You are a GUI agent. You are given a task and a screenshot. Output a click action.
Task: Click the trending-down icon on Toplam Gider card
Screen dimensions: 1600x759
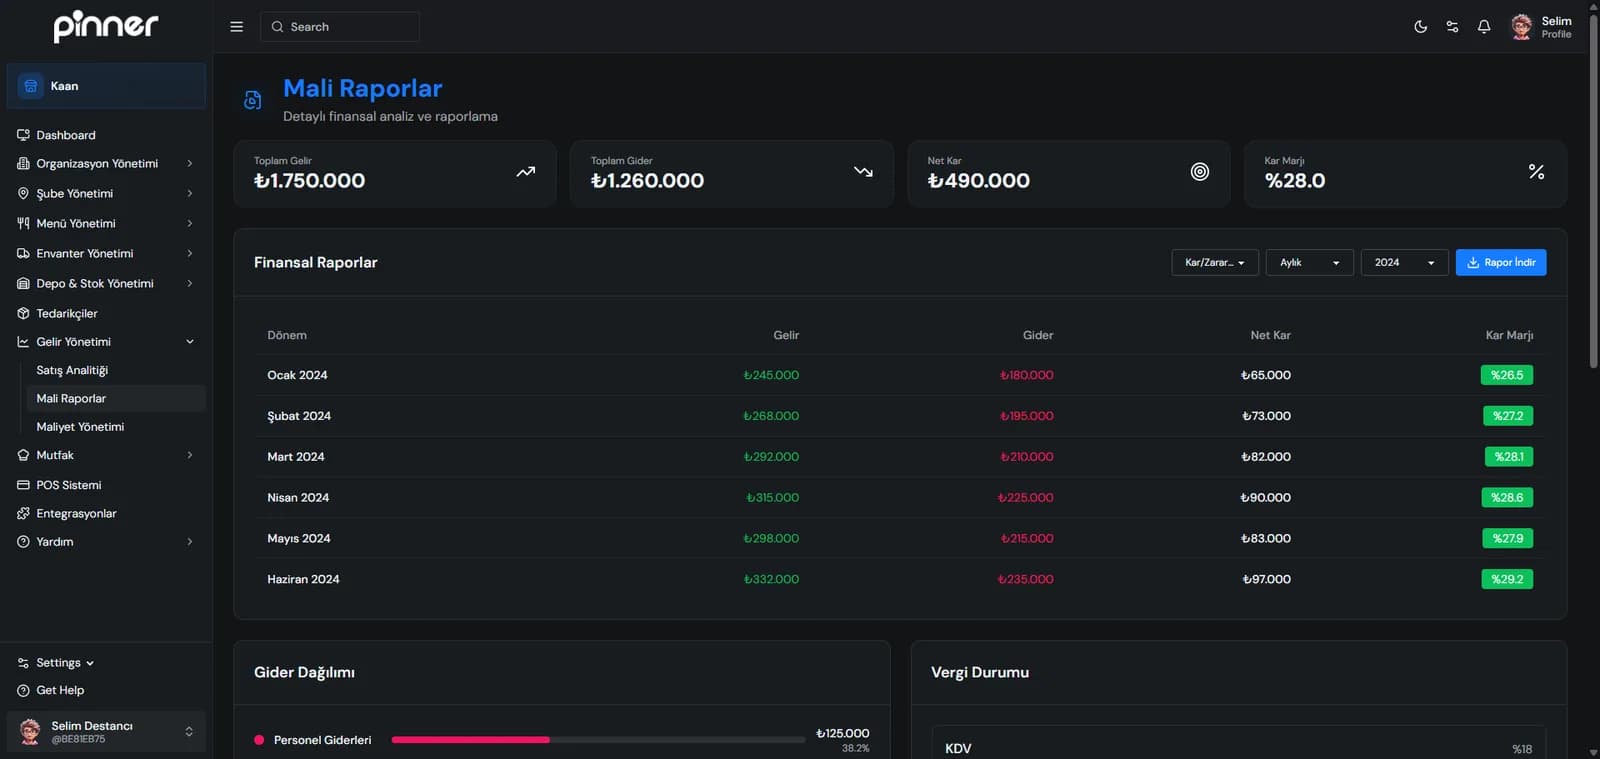[x=863, y=172]
